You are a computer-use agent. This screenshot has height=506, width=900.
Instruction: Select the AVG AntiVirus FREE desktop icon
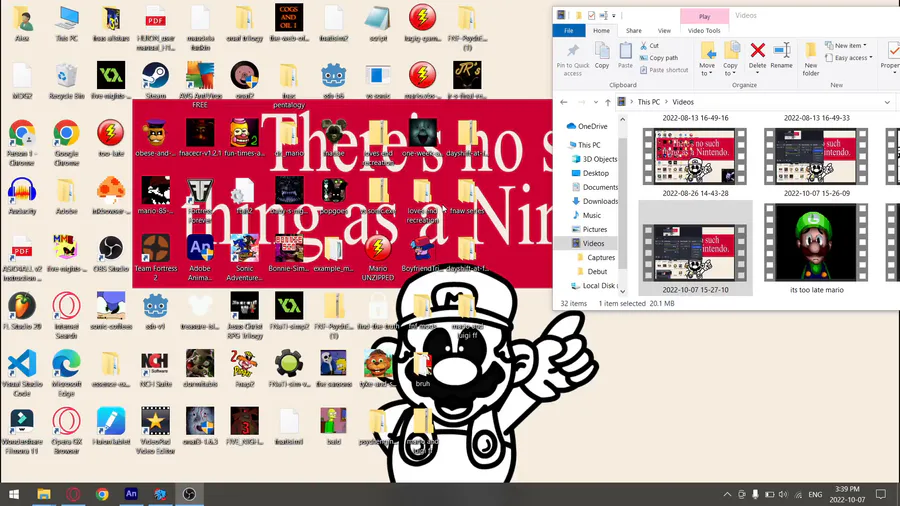click(x=200, y=75)
